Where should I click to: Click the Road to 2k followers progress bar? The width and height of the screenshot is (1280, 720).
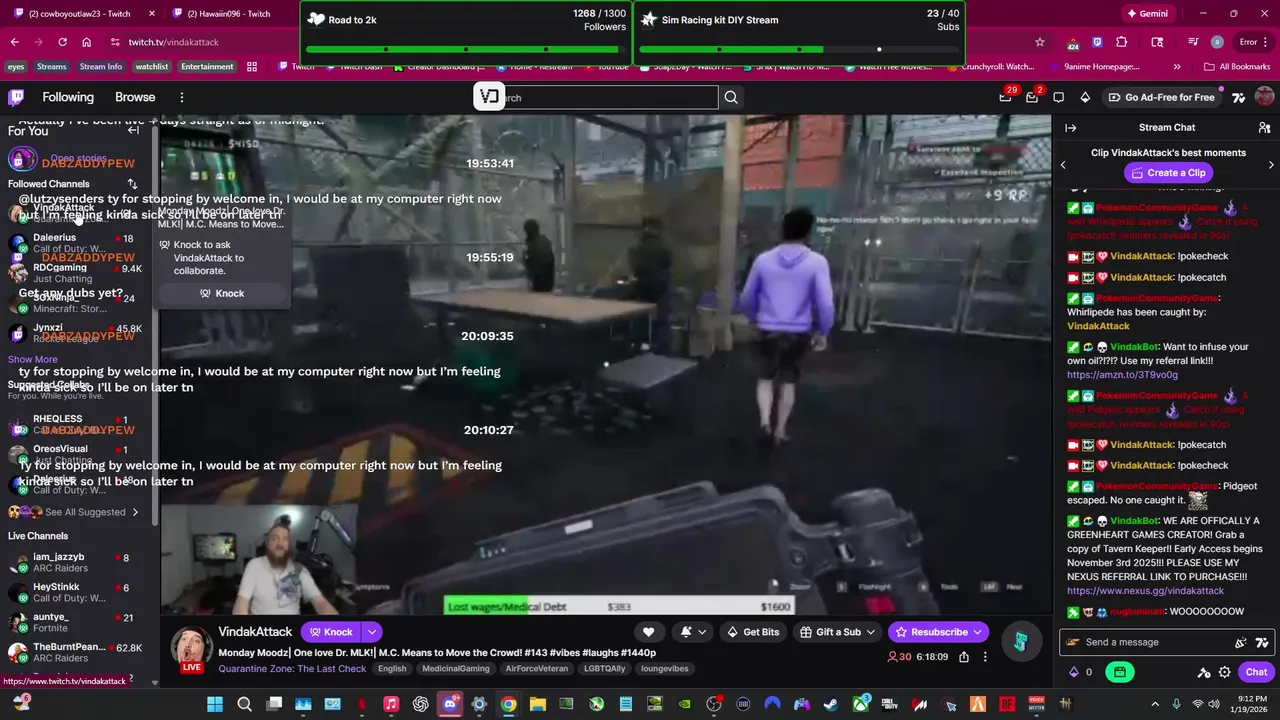click(x=465, y=49)
